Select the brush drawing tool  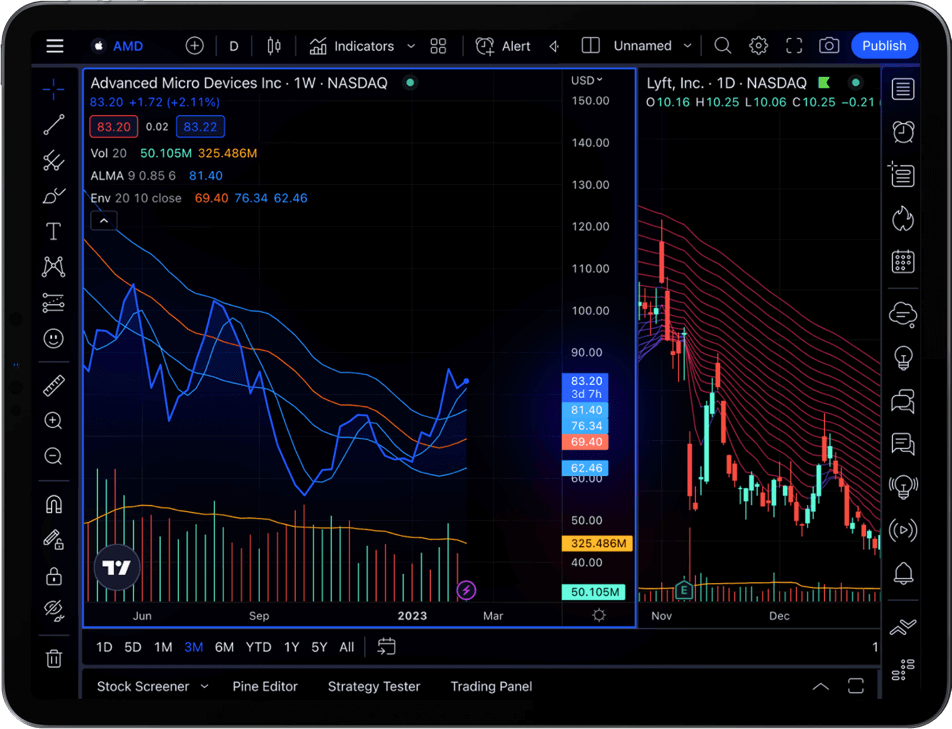click(x=53, y=196)
